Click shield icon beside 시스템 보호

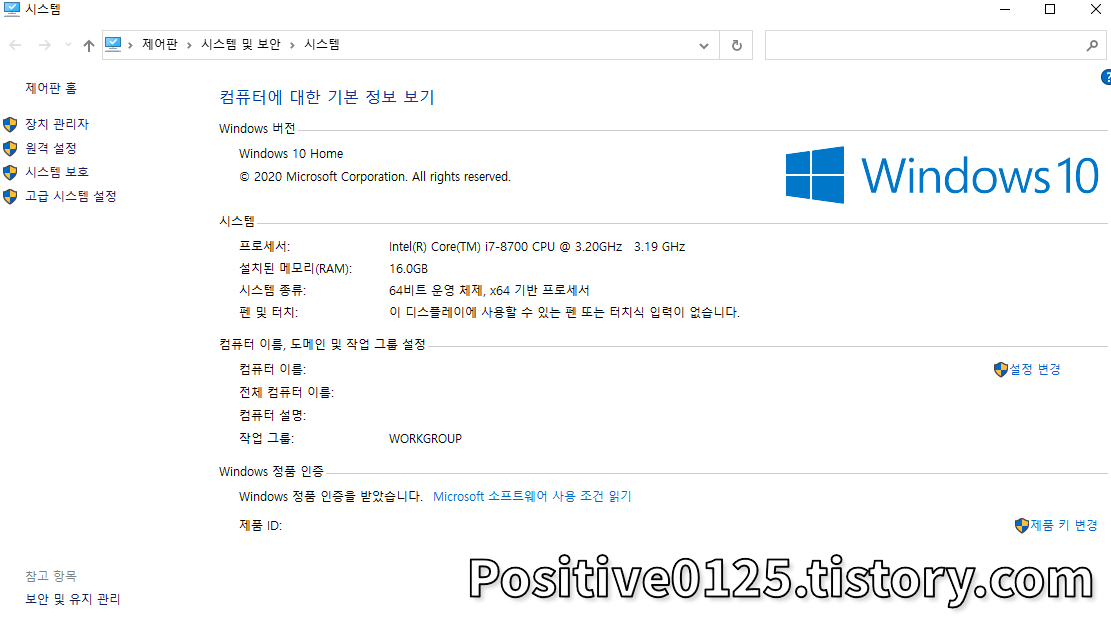click(10, 172)
